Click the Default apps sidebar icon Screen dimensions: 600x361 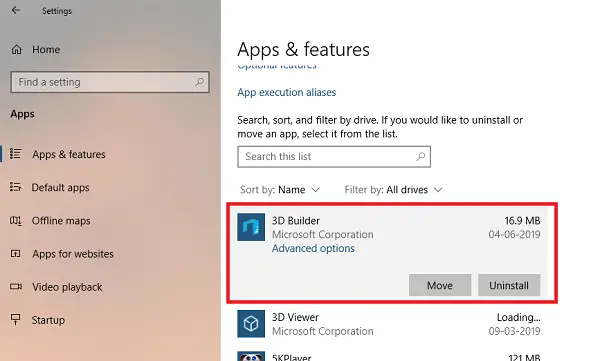coord(16,187)
